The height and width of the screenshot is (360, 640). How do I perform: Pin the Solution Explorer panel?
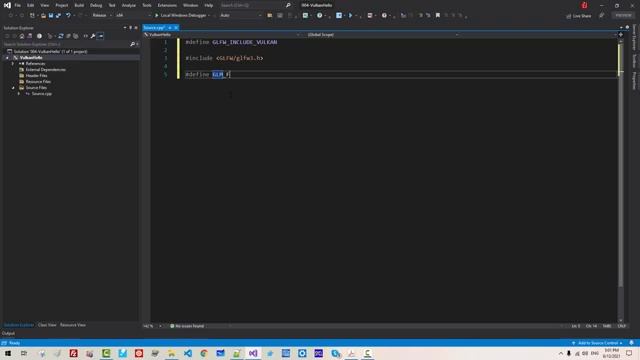[x=131, y=28]
